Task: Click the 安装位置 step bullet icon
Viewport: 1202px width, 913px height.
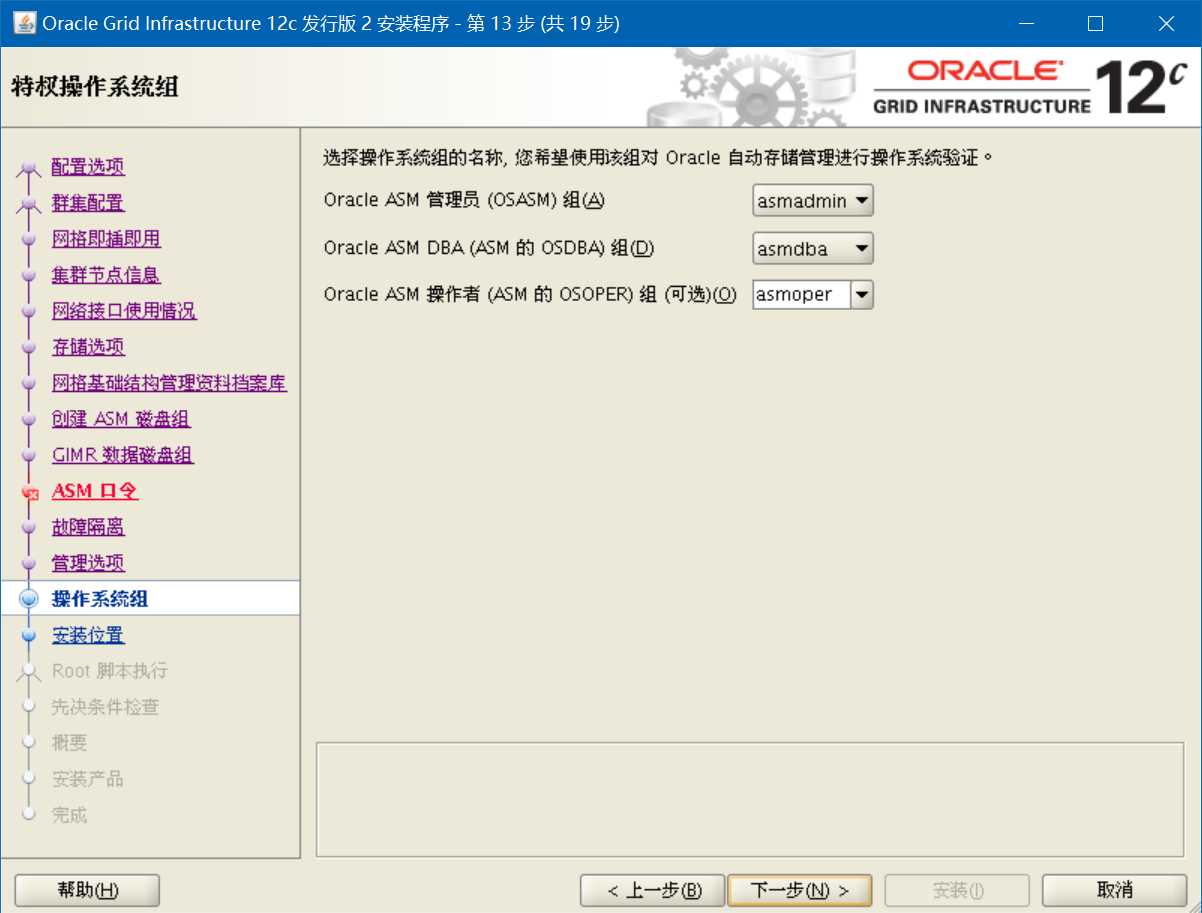Action: click(x=29, y=635)
